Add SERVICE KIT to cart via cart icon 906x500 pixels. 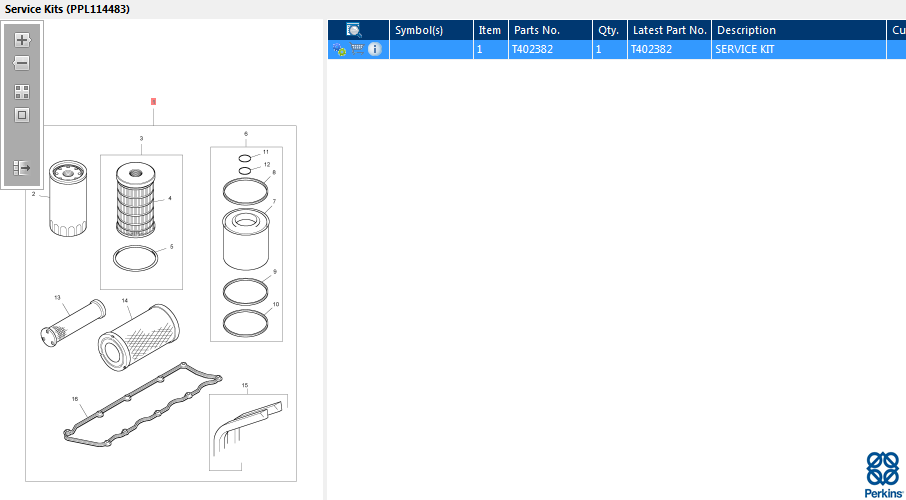357,49
